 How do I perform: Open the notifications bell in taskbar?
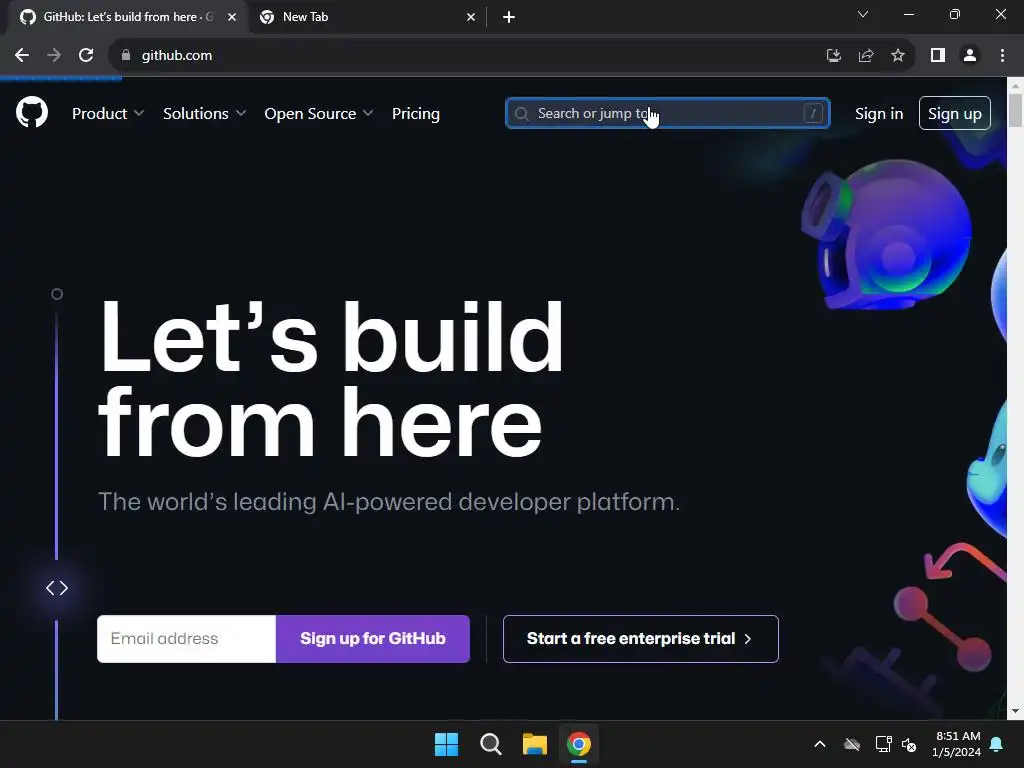point(997,744)
